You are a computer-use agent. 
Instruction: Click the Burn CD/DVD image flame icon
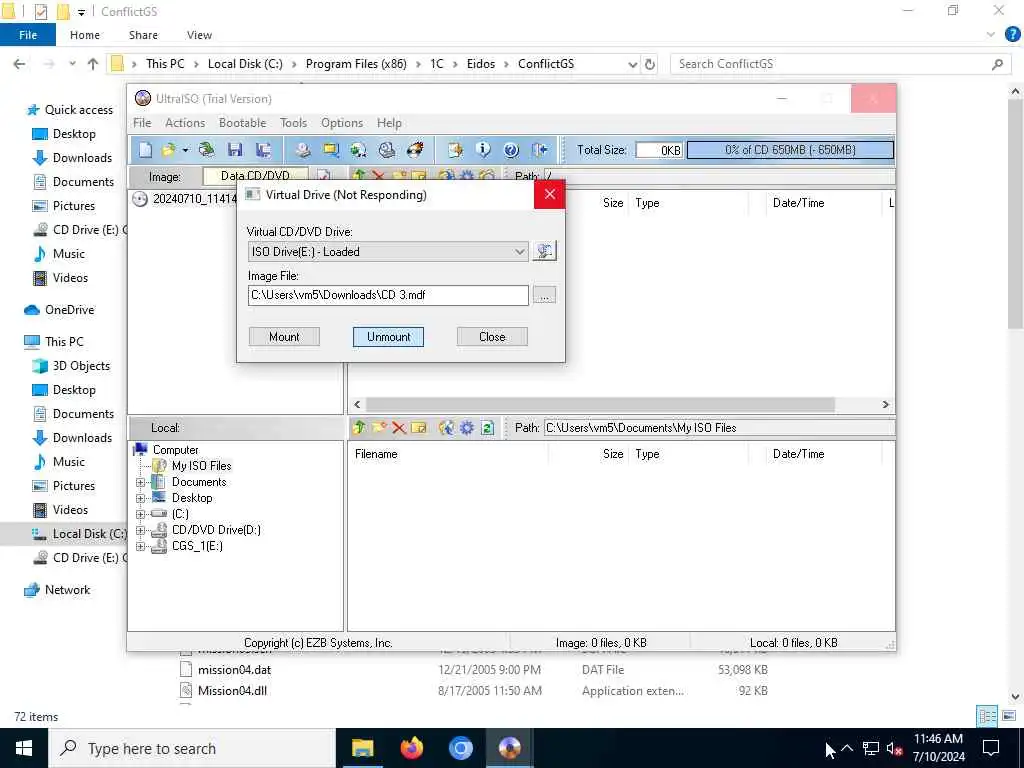[x=415, y=150]
